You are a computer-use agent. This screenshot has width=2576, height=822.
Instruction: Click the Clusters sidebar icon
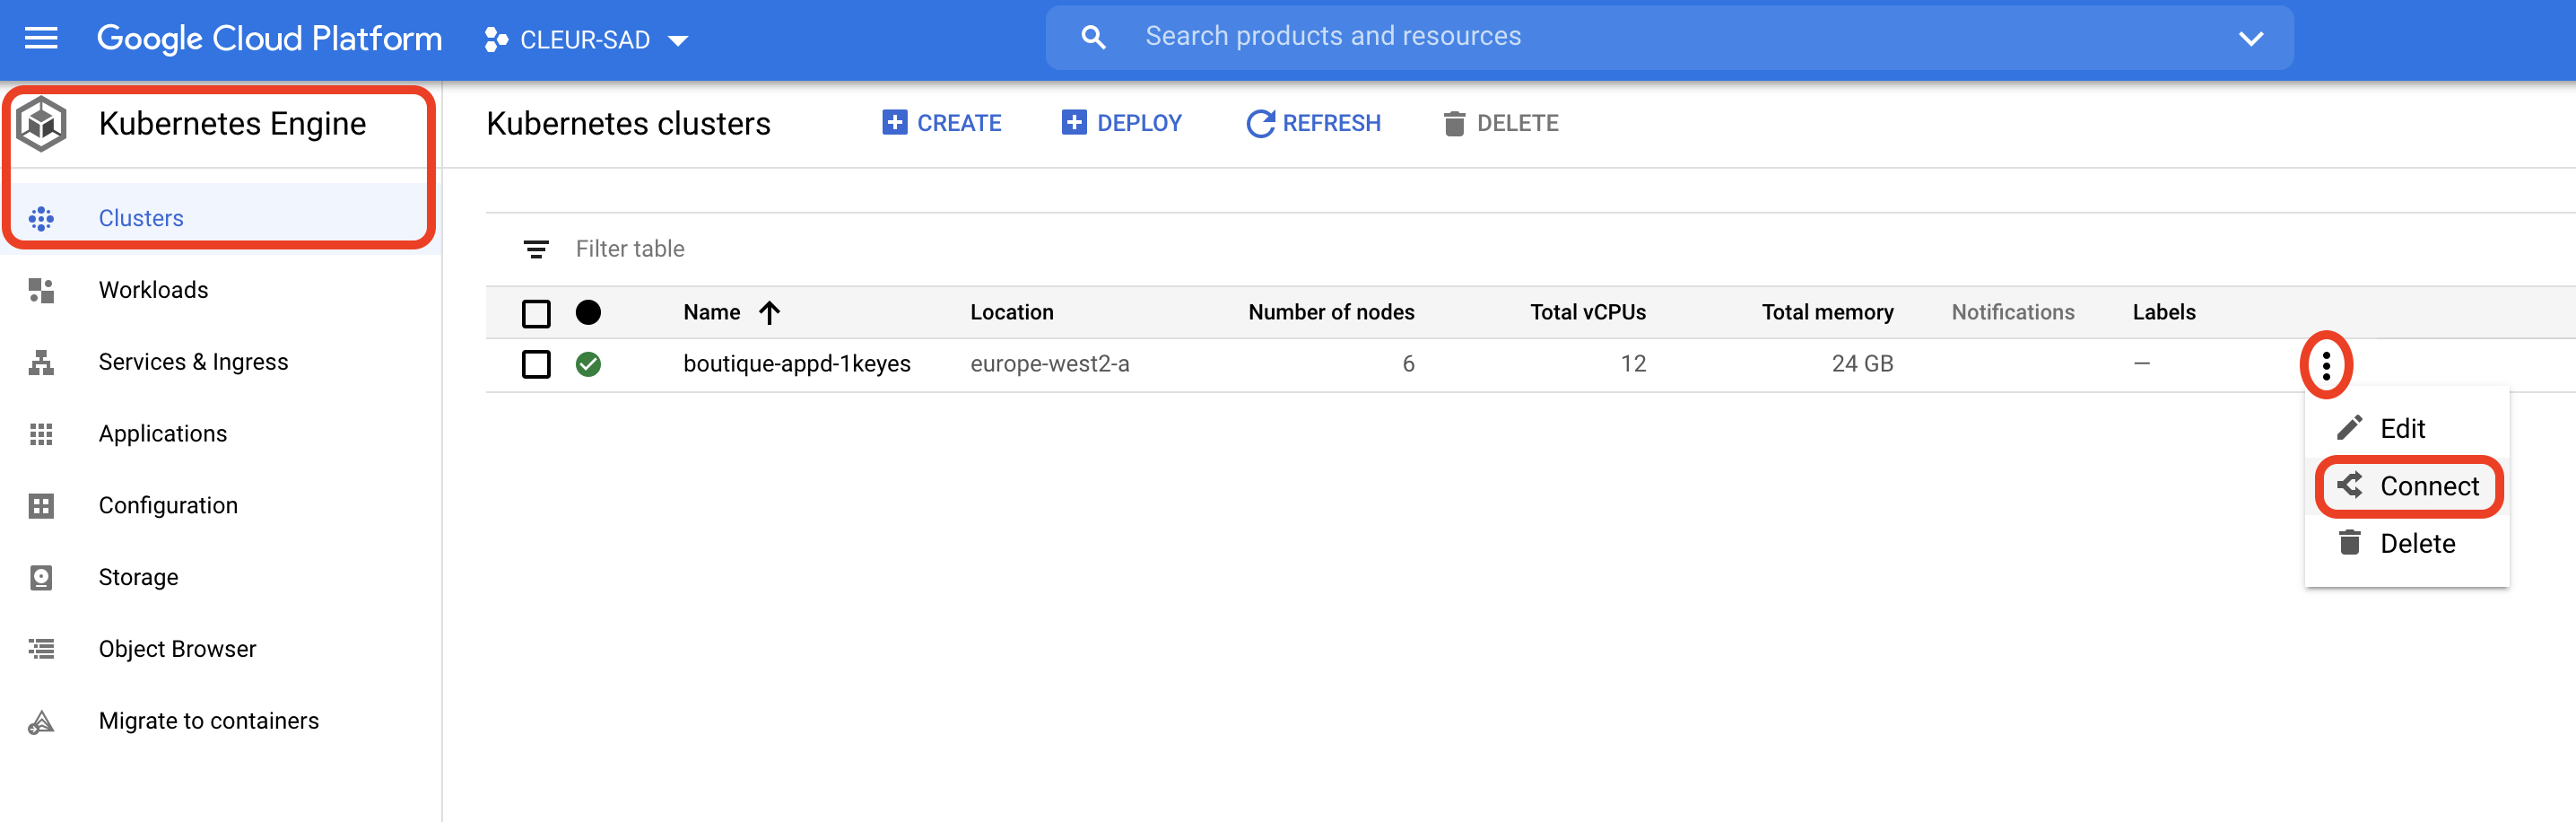click(x=41, y=218)
